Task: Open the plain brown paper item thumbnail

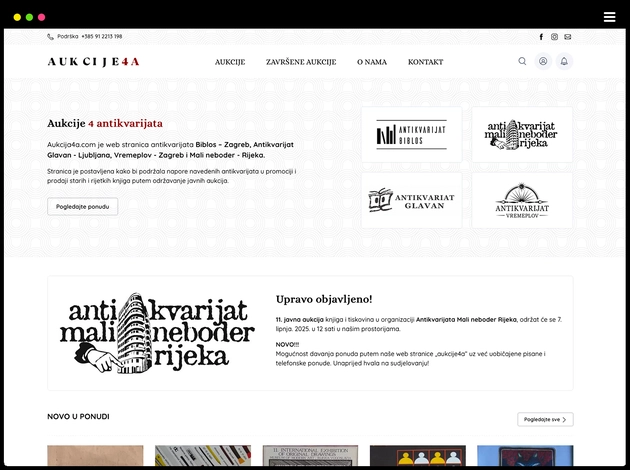Action: (x=95, y=456)
